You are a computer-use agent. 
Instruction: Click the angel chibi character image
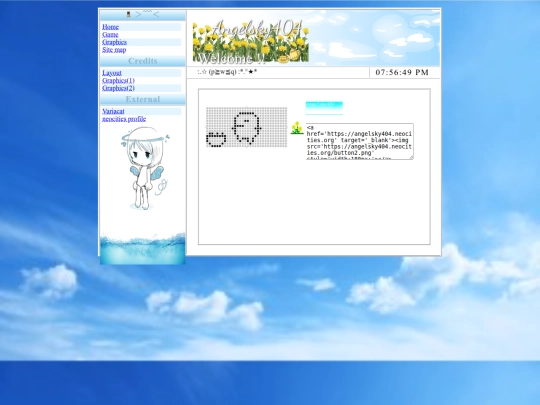click(146, 168)
